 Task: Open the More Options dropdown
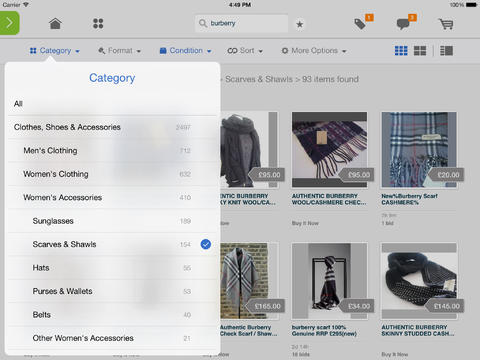pyautogui.click(x=314, y=51)
